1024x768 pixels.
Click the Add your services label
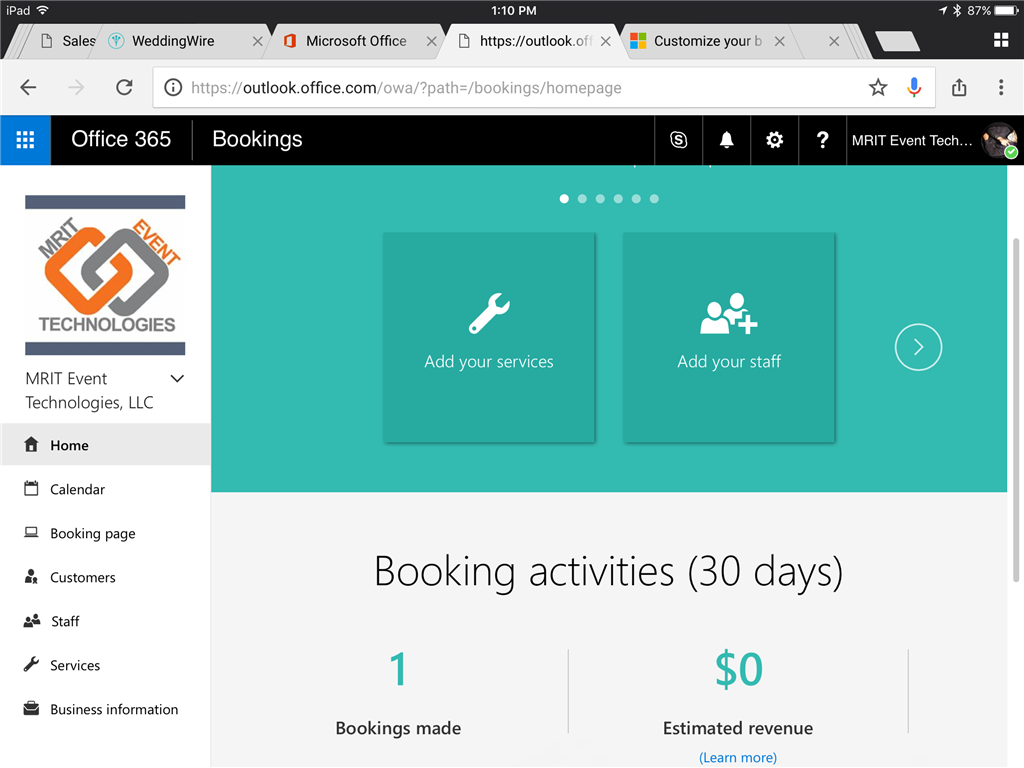coord(489,362)
